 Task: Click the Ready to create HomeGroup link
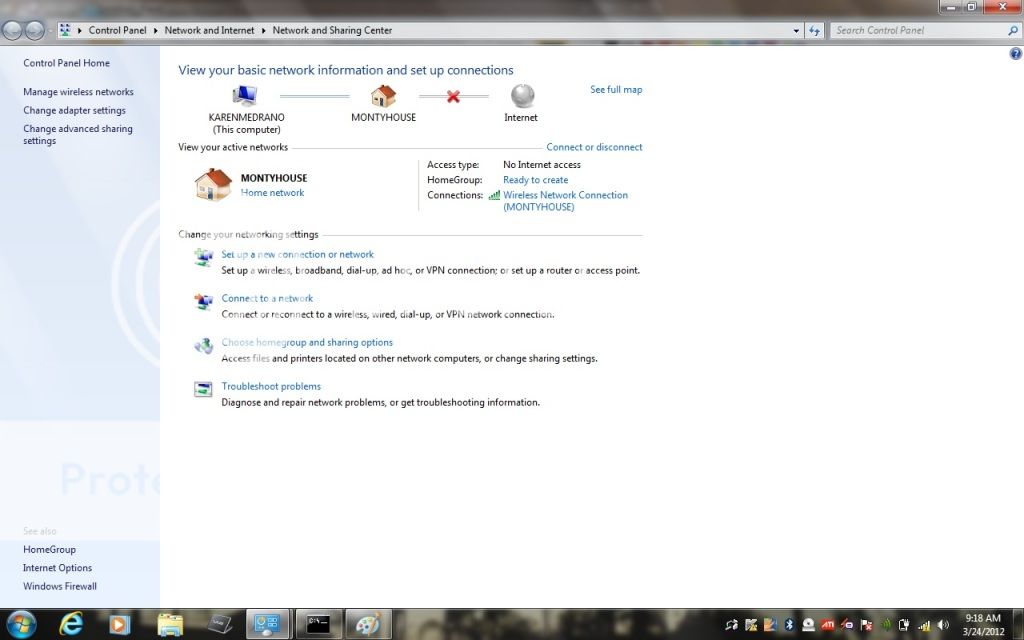535,180
